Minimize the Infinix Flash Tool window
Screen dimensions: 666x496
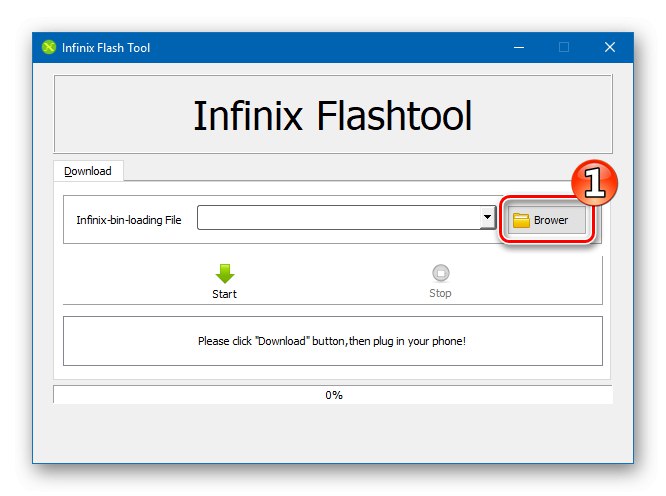tap(519, 47)
